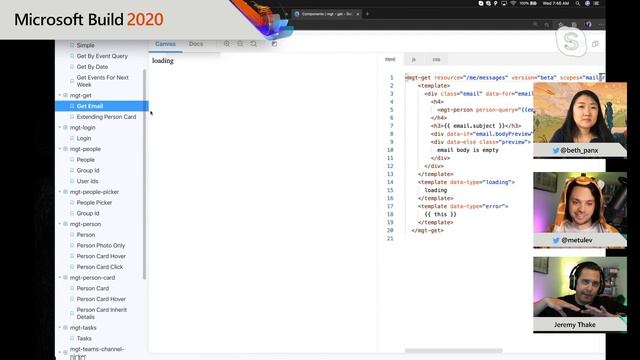
Task: Open the Simple story
Action: [x=85, y=45]
